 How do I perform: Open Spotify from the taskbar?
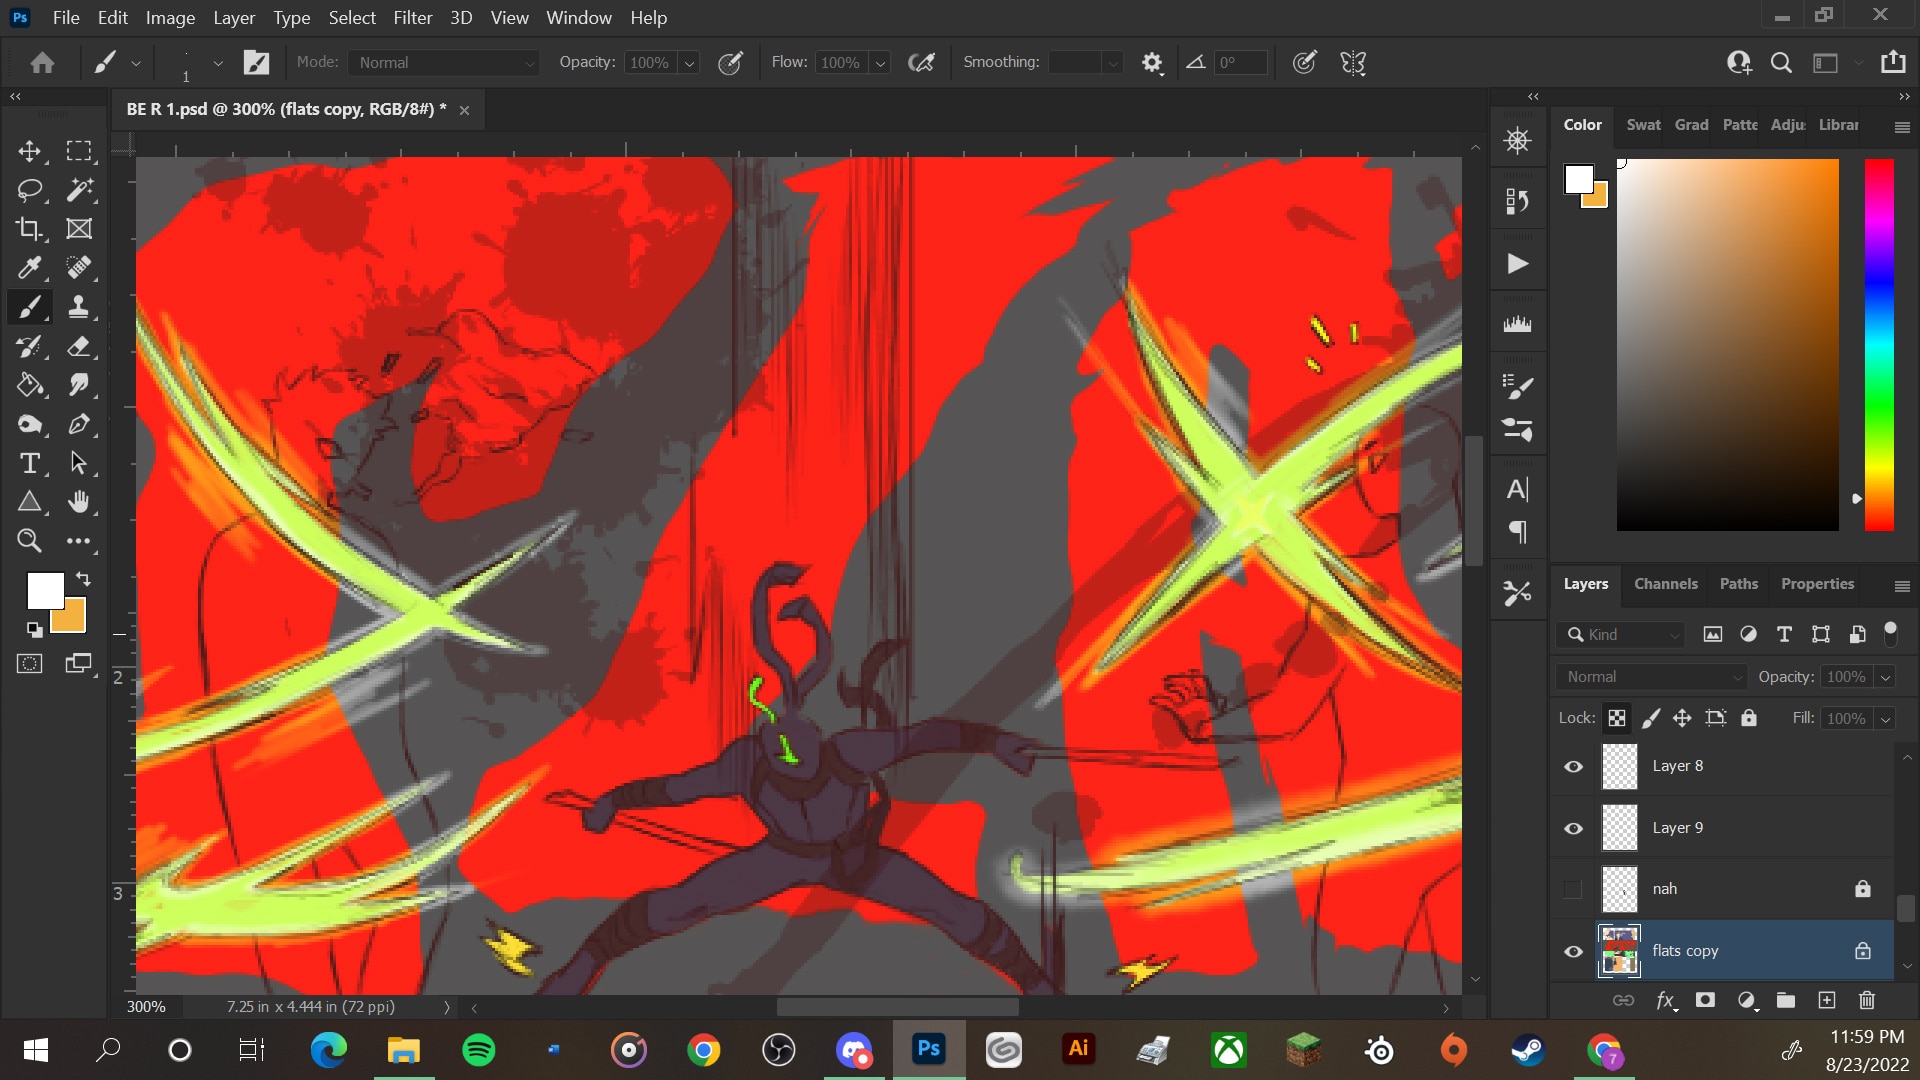pos(479,1050)
